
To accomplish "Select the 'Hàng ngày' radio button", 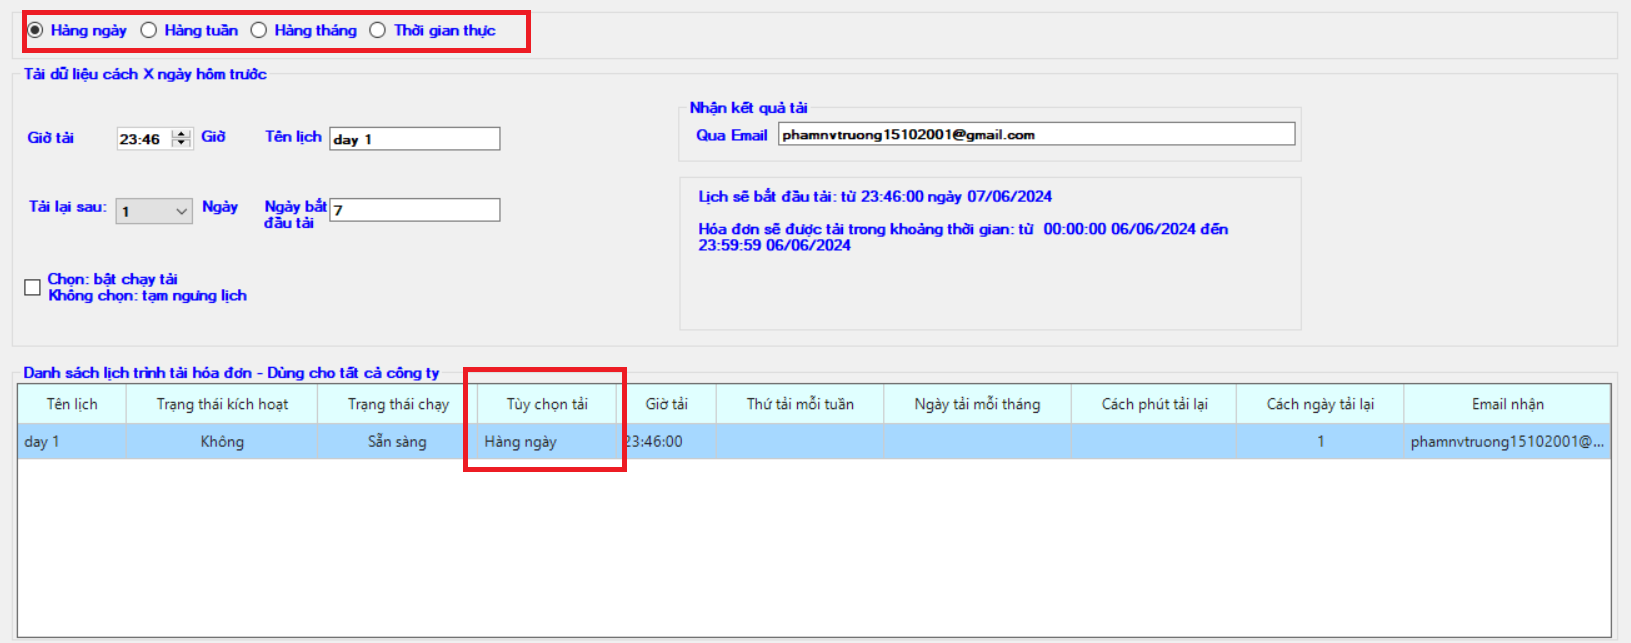I will click(x=35, y=30).
